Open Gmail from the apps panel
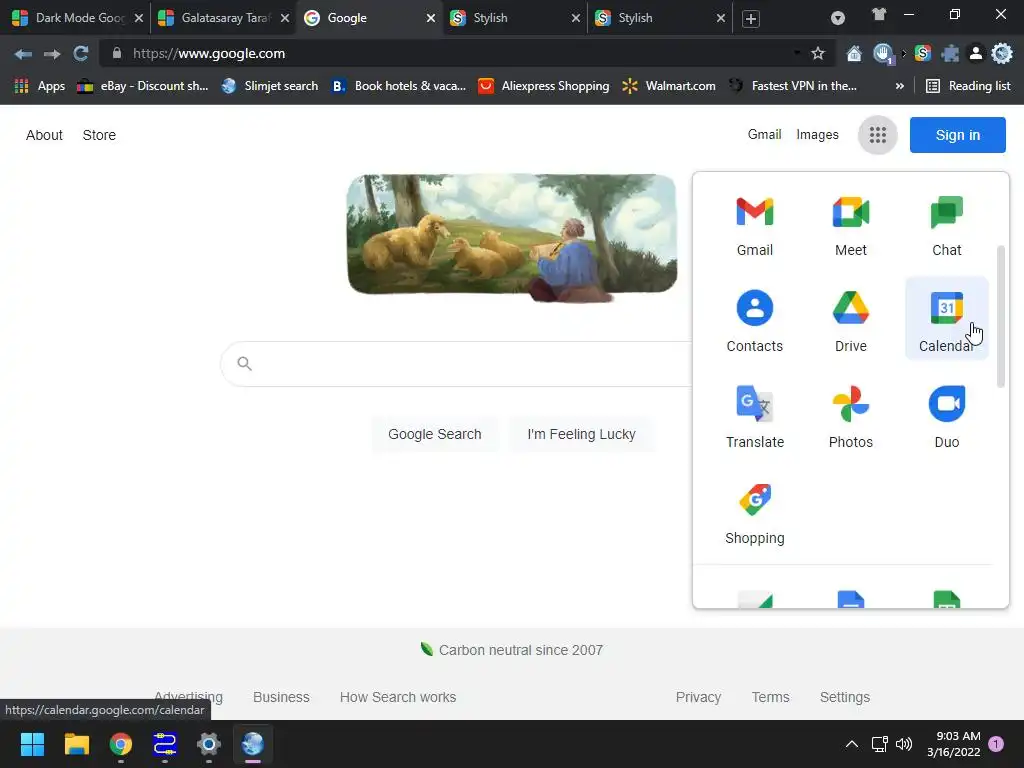The image size is (1024, 768). [754, 226]
